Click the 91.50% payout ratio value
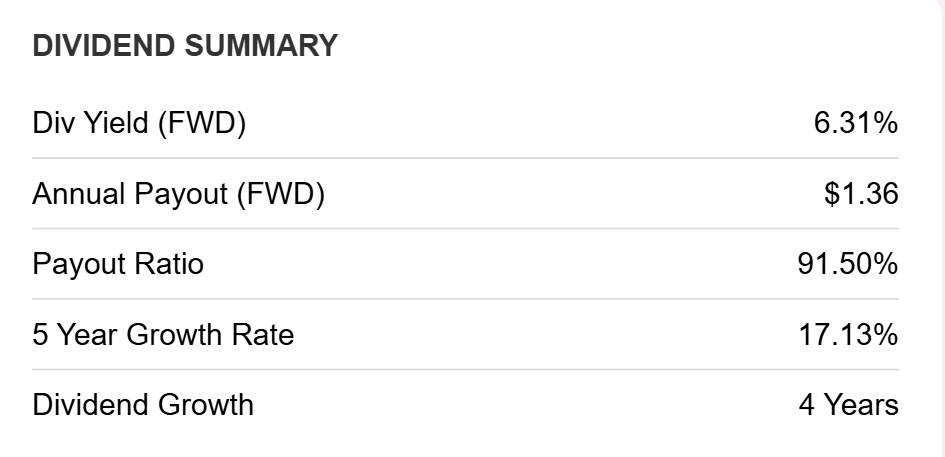945x457 pixels. (x=848, y=264)
